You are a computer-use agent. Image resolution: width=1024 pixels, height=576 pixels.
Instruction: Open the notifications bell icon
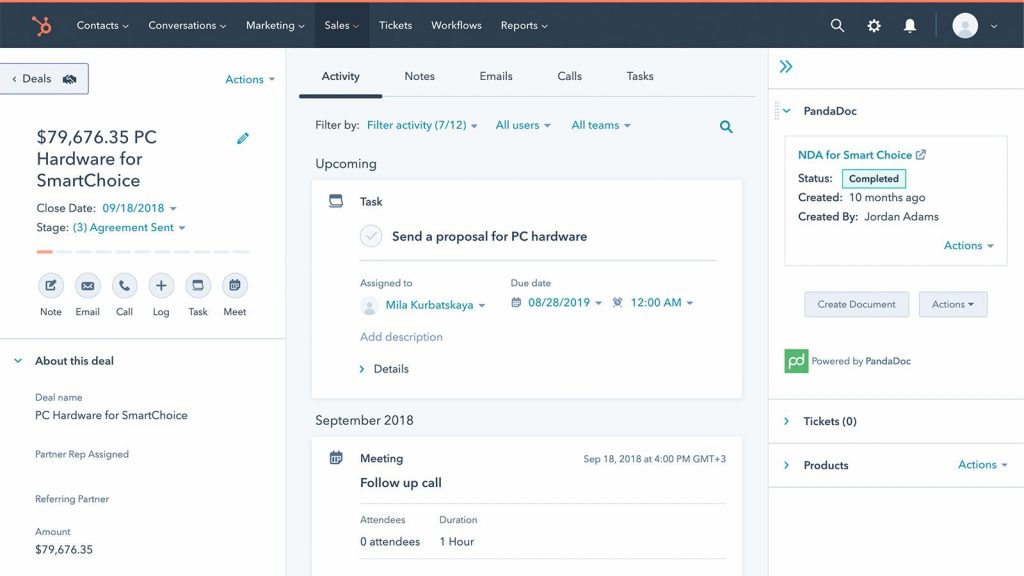point(909,26)
